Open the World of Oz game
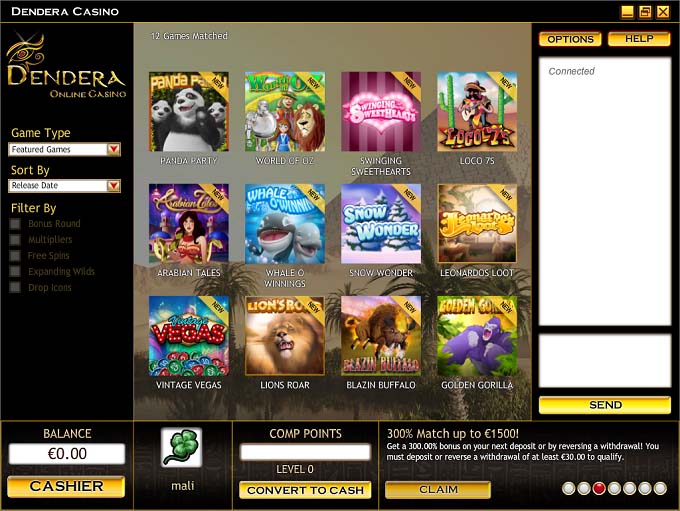This screenshot has height=511, width=680. click(285, 111)
